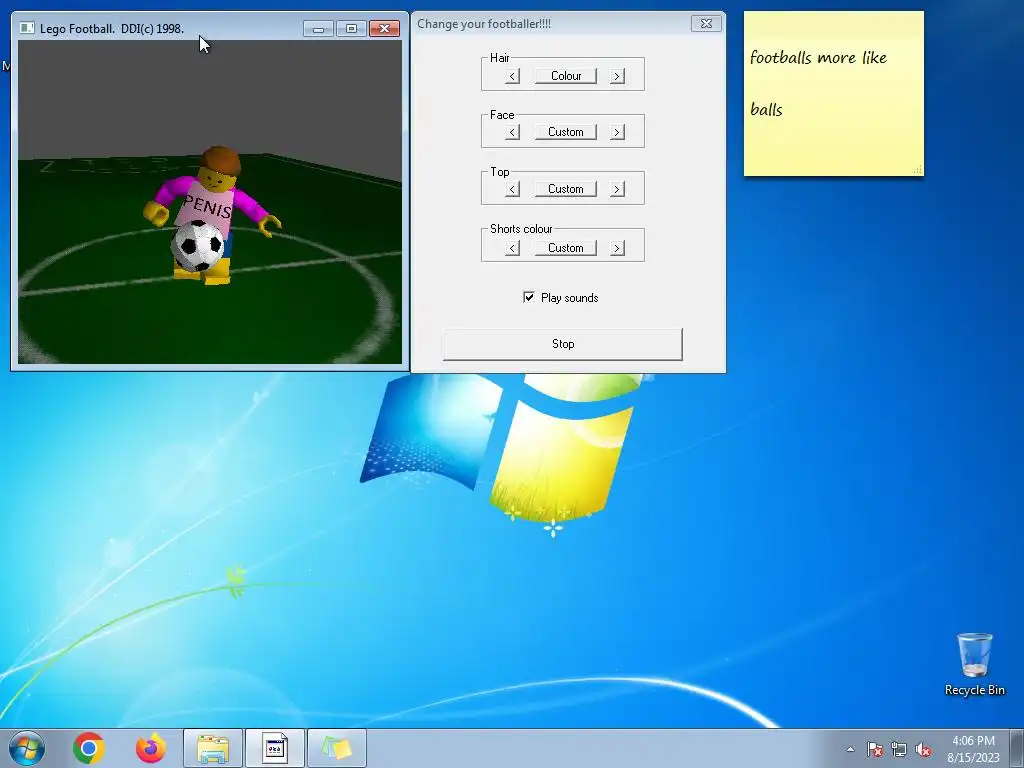This screenshot has width=1024, height=768.
Task: Click the Stop button
Action: [x=563, y=344]
